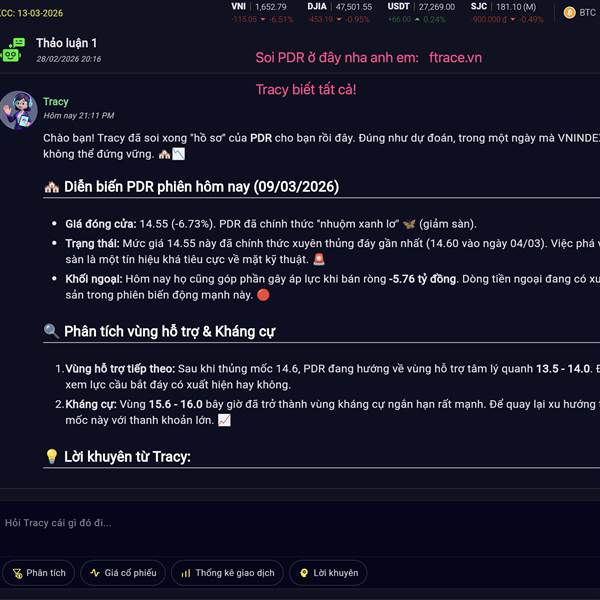The width and height of the screenshot is (600, 600).
Task: Click the lightbulb icon on Lời khuyên button
Action: 304,573
